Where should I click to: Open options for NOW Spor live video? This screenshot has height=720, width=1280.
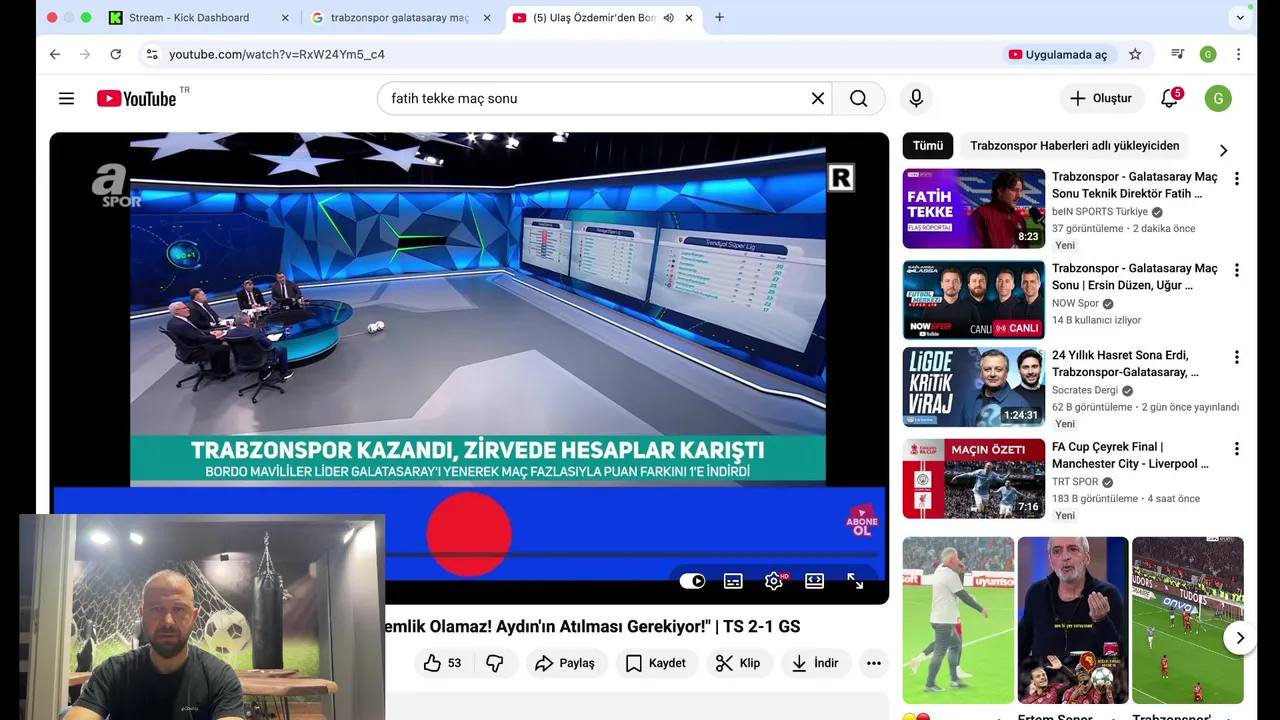click(1237, 270)
